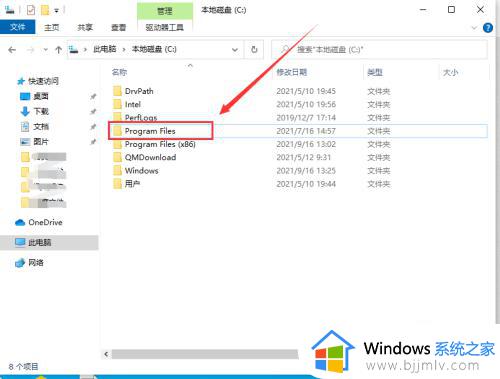This screenshot has height=379, width=500.
Task: Open the recent locations dropdown
Action: (x=46, y=50)
